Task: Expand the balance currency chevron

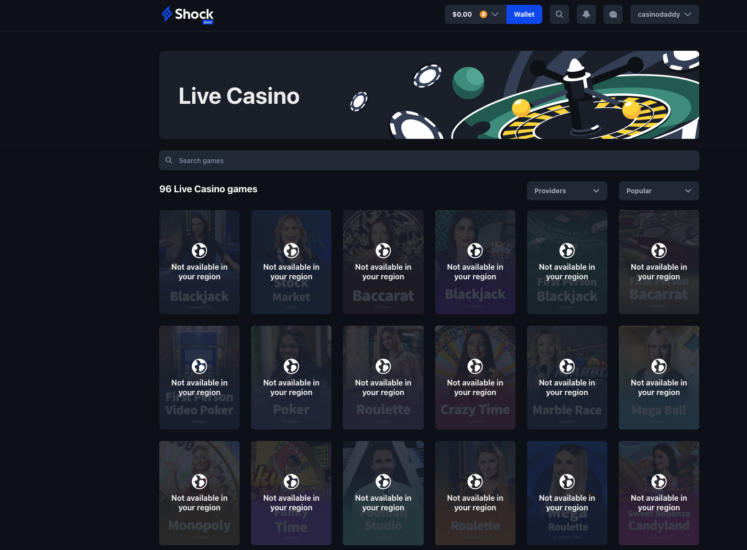Action: [495, 14]
